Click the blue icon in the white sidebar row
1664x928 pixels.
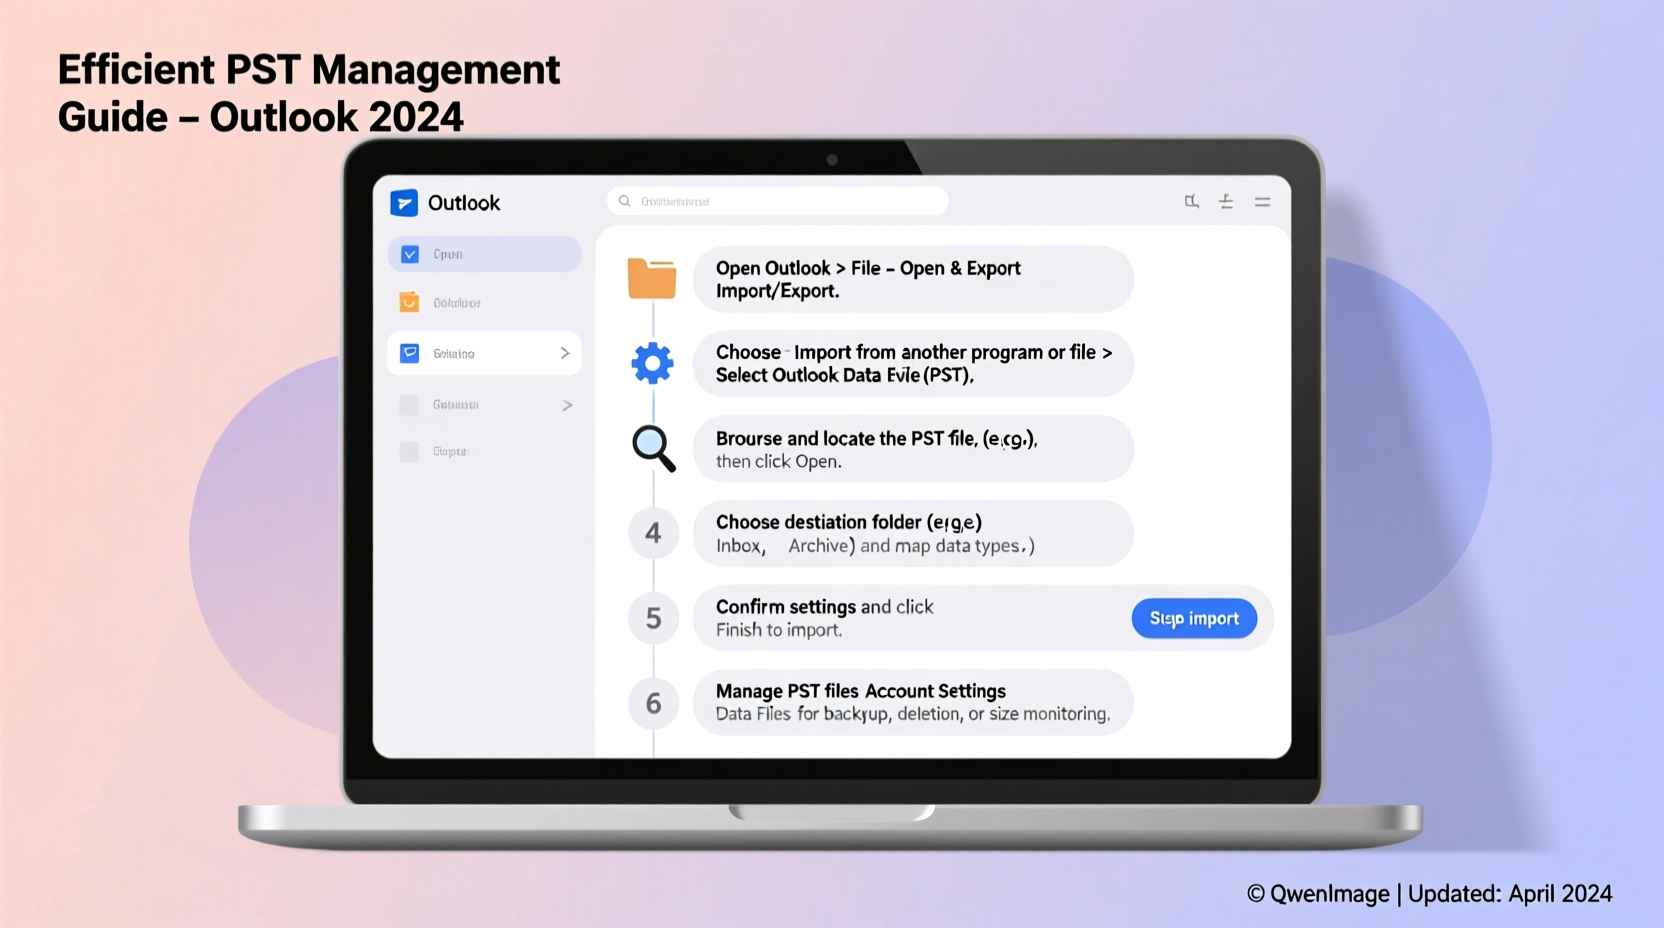click(410, 353)
